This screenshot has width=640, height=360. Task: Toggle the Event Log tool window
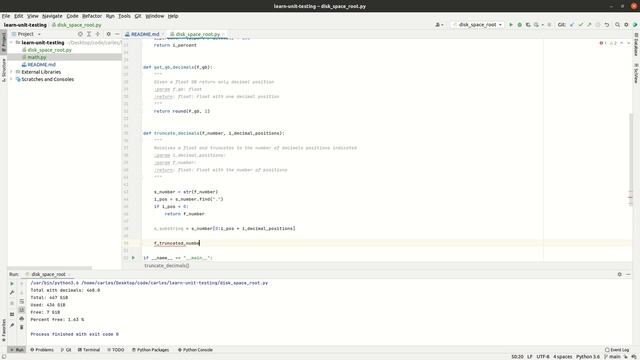click(617, 350)
